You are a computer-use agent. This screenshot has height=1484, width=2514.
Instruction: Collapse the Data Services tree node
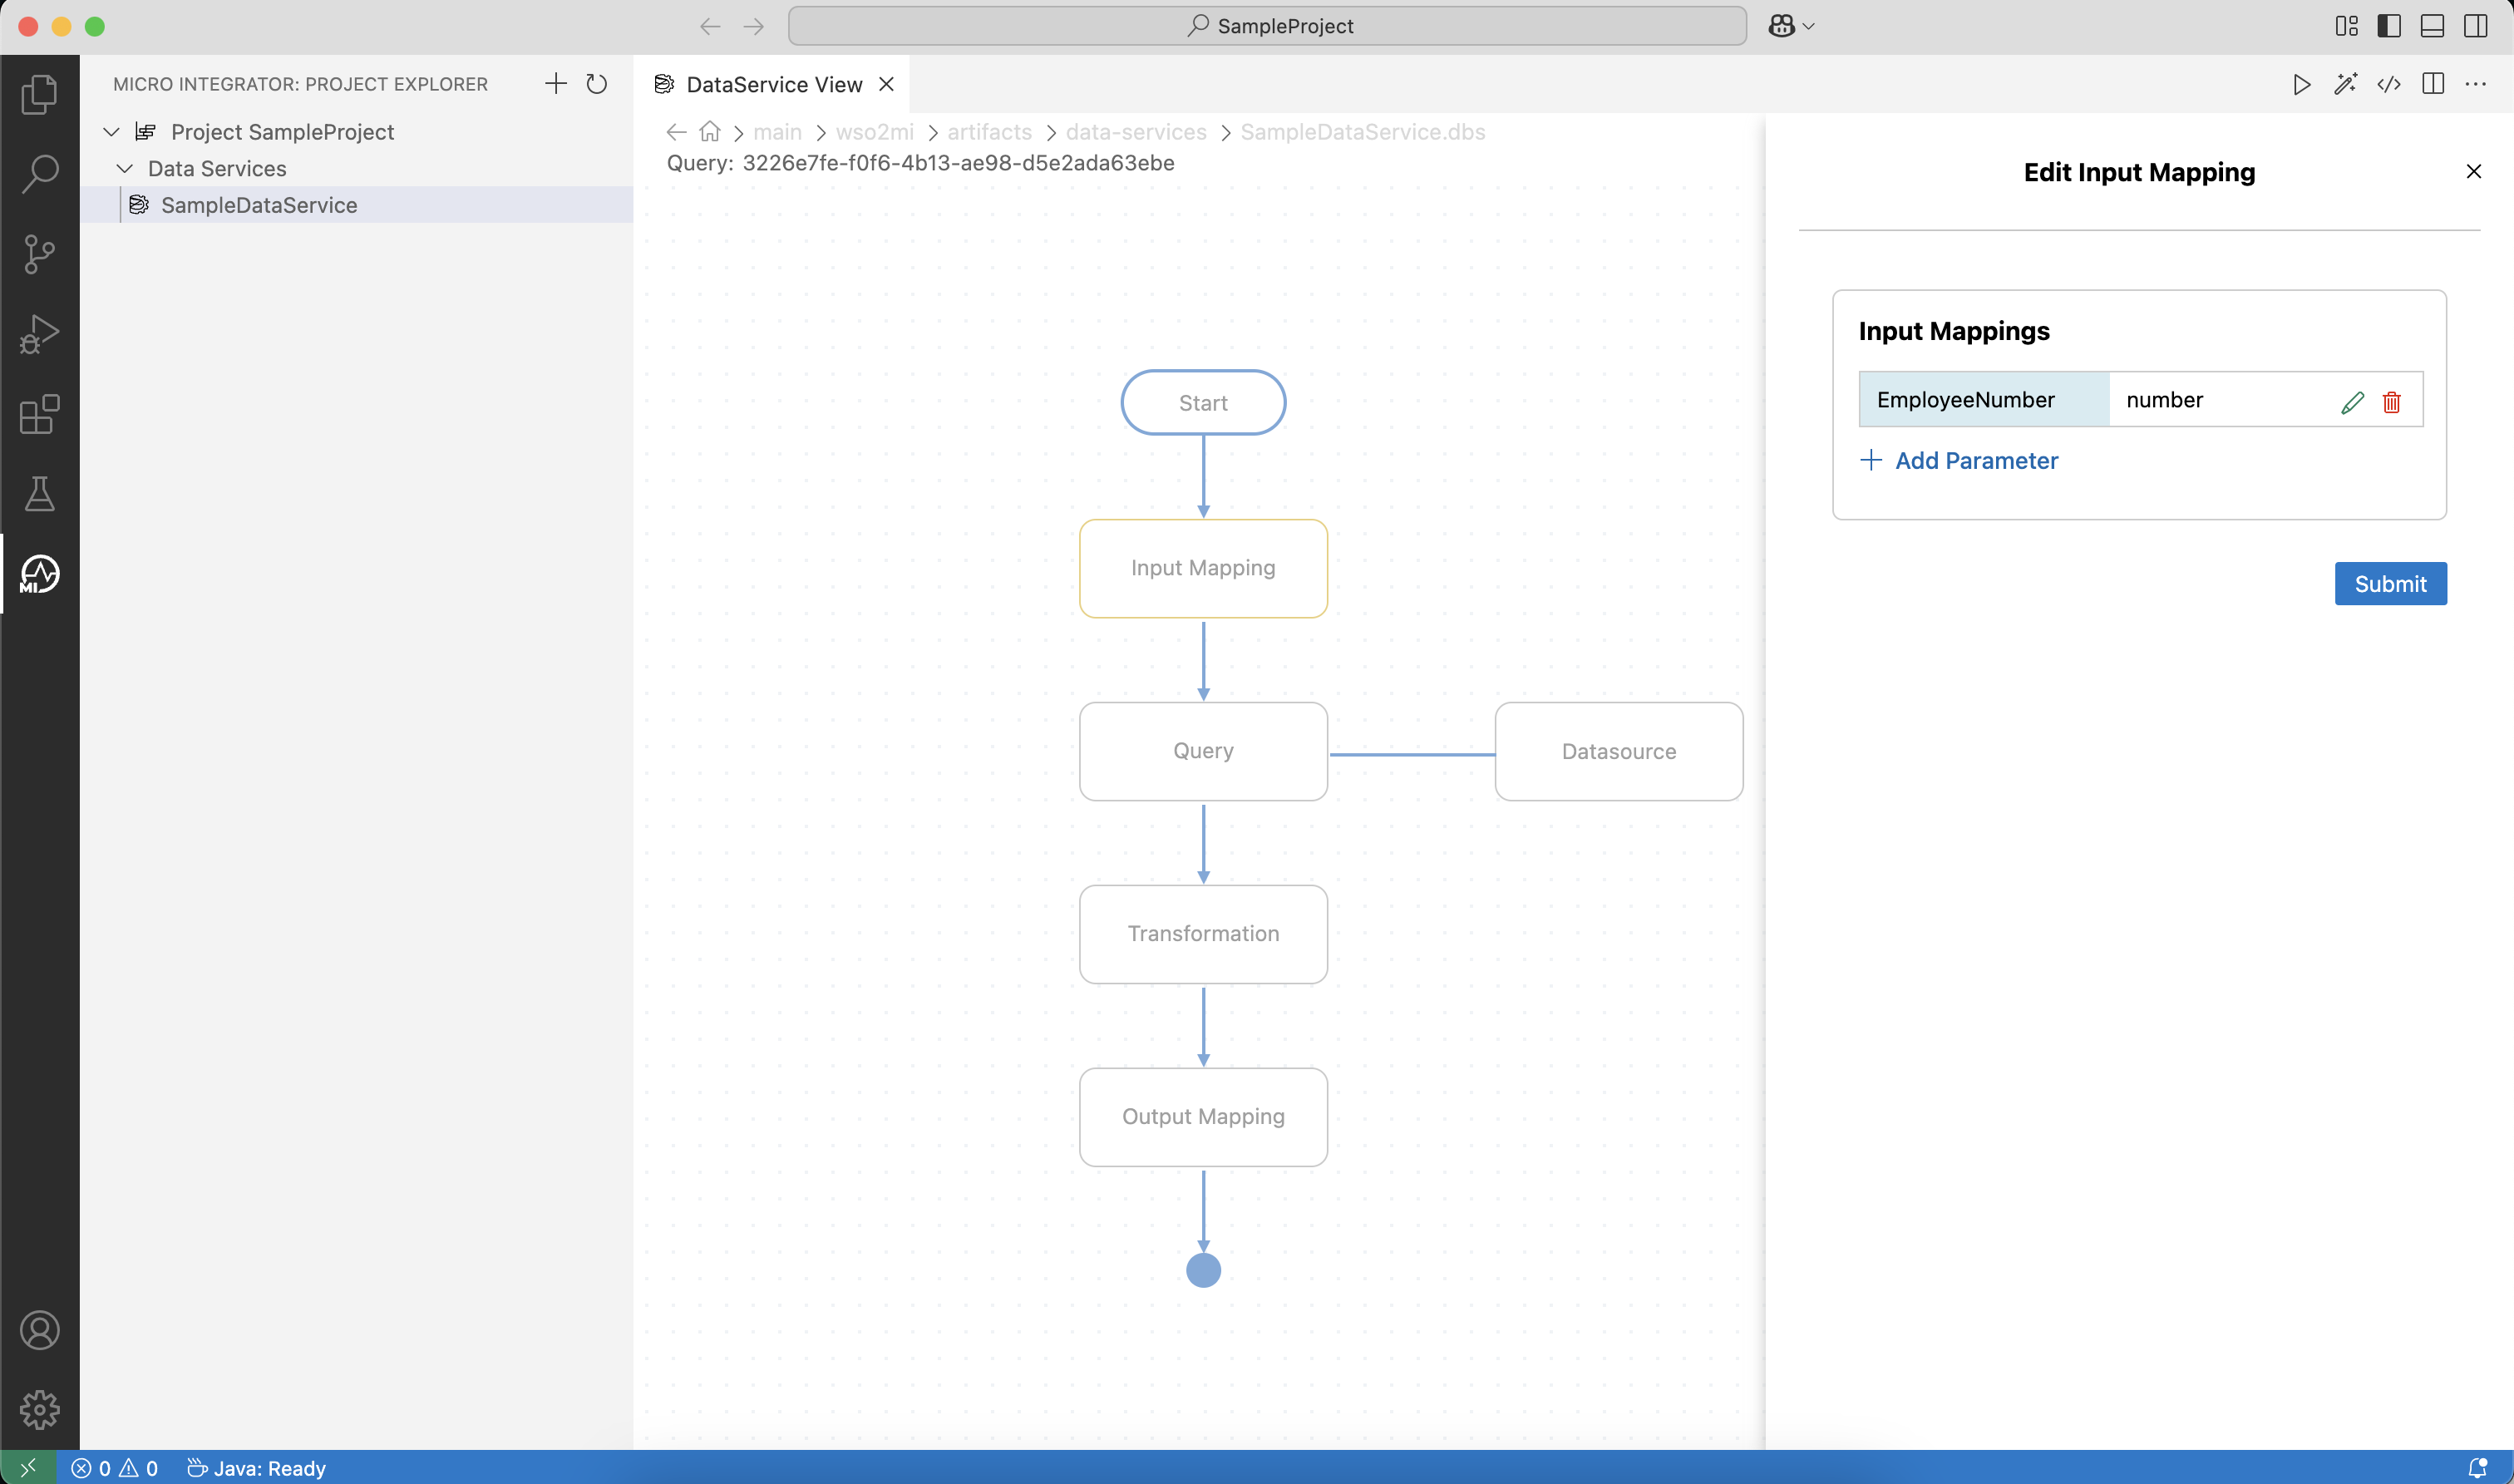coord(125,168)
